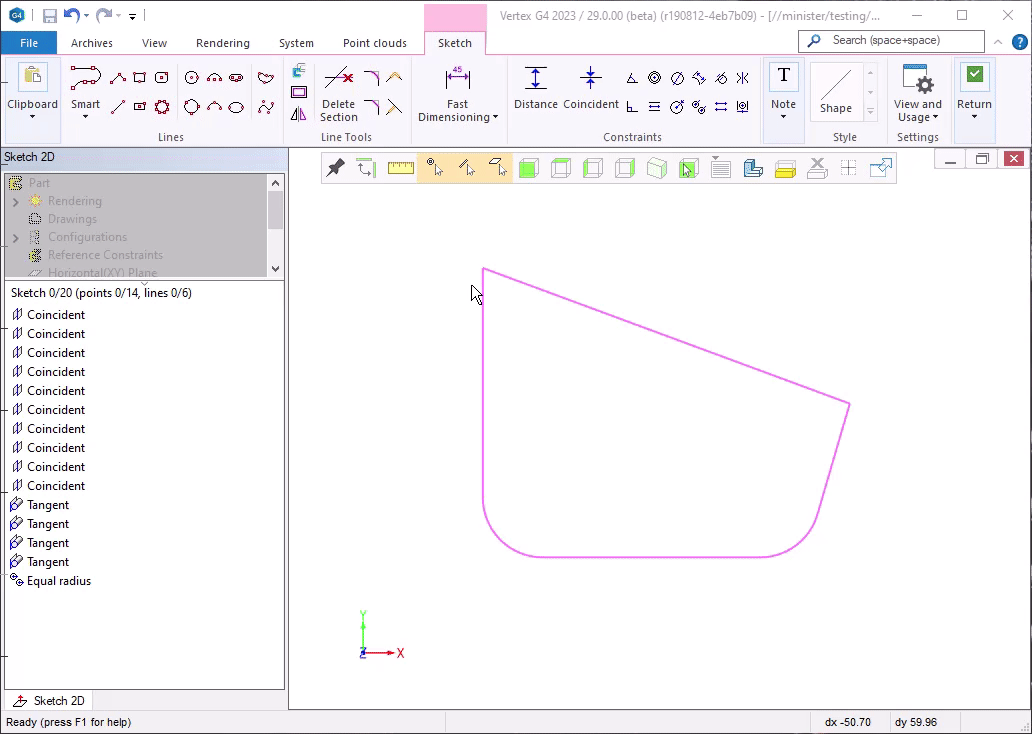Image resolution: width=1032 pixels, height=734 pixels.
Task: Toggle point selection filter
Action: click(x=434, y=168)
